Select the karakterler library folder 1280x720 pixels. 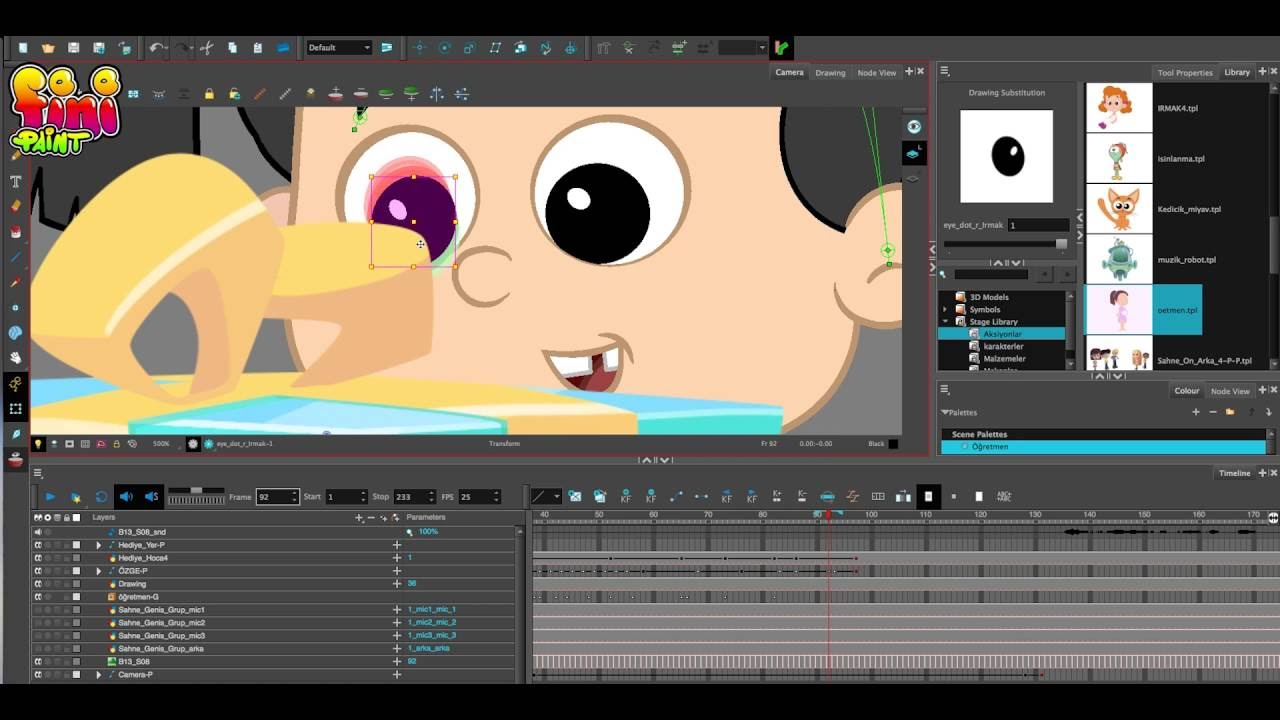(x=1003, y=346)
